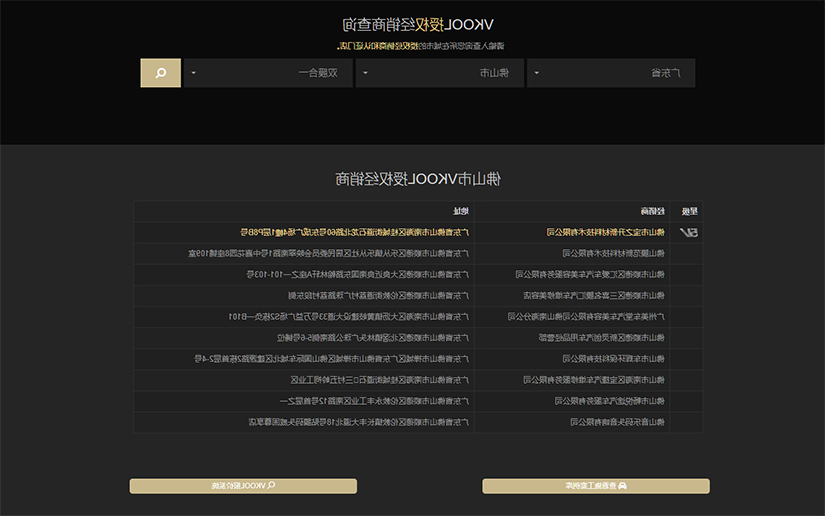The width and height of the screenshot is (825, 516).
Task: Click the highlighted address ending in P88号
Action: pyautogui.click(x=355, y=232)
